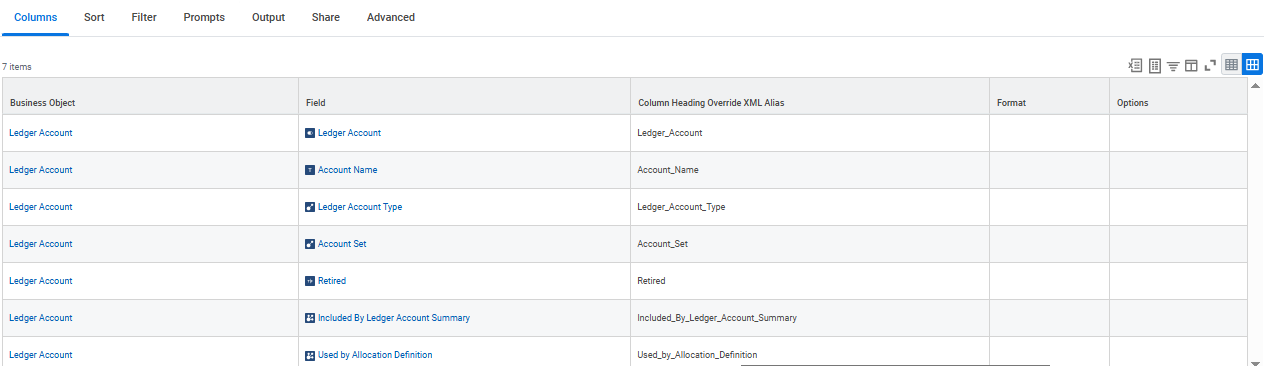Screen dimensions: 1264x366
Task: Switch to compact grid density view
Action: click(1232, 64)
